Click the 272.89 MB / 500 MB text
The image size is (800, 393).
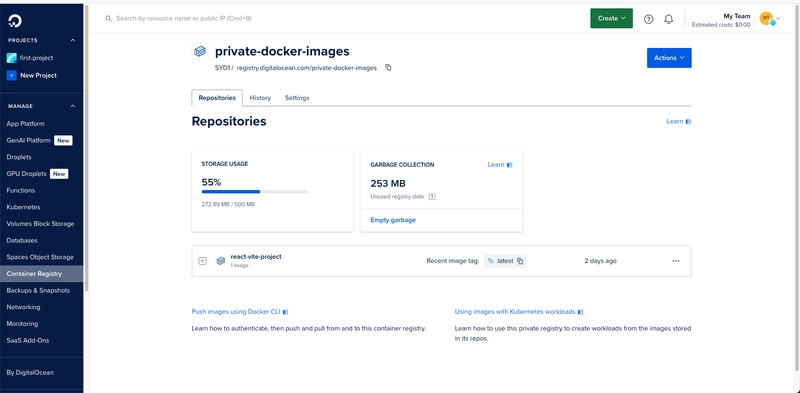228,204
